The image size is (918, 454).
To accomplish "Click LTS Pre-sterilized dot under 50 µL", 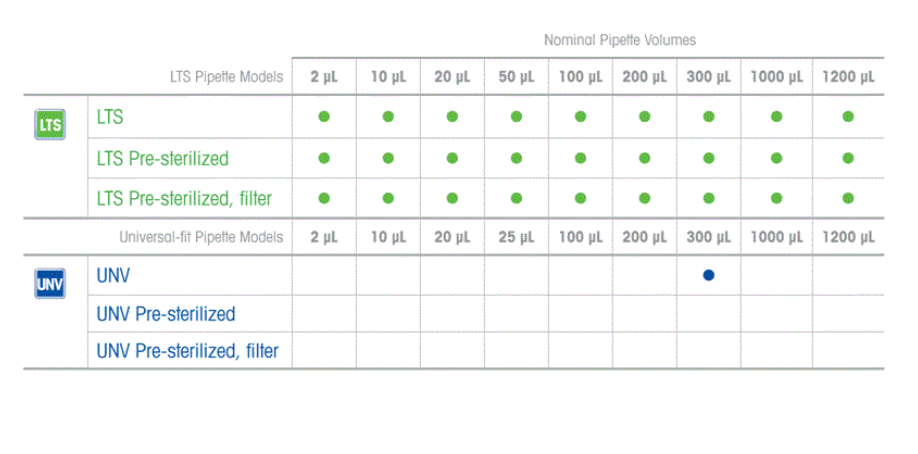I will coord(516,158).
